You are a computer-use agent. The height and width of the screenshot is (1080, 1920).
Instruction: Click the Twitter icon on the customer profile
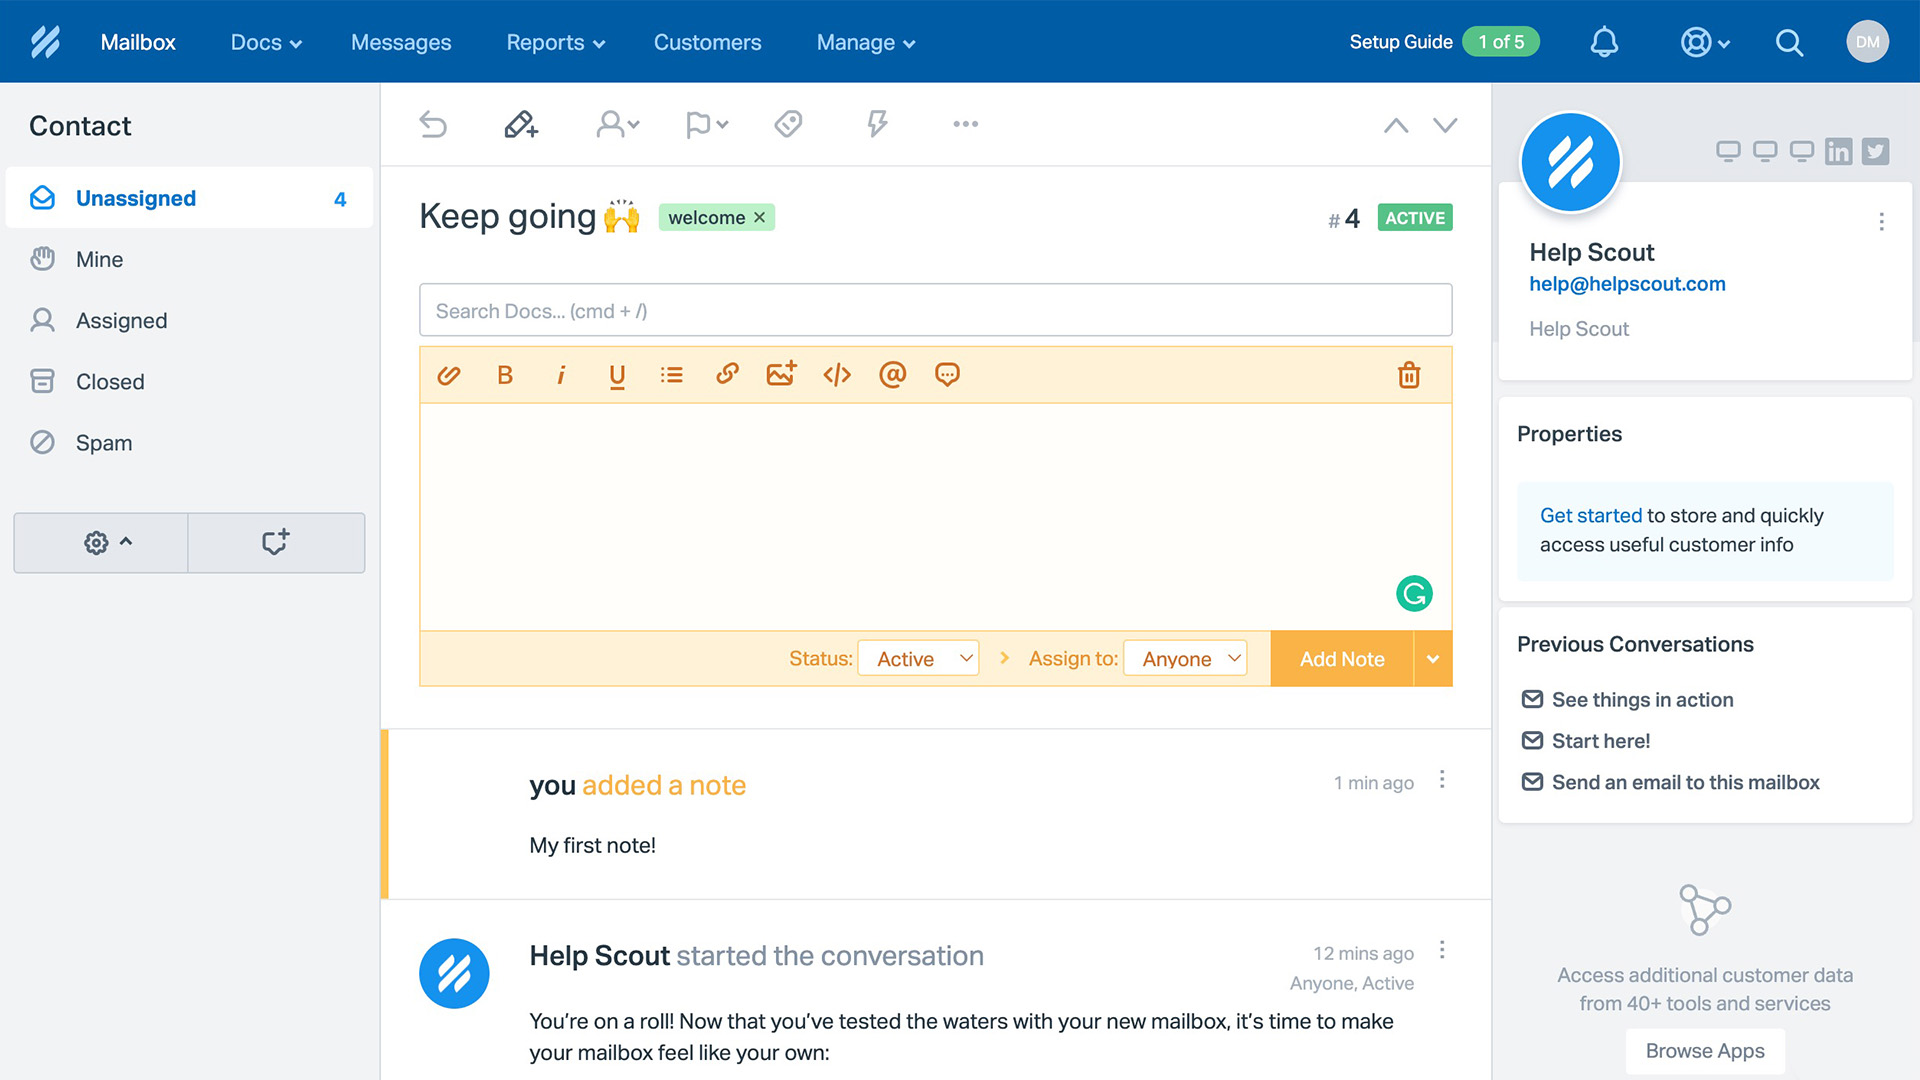[1875, 151]
